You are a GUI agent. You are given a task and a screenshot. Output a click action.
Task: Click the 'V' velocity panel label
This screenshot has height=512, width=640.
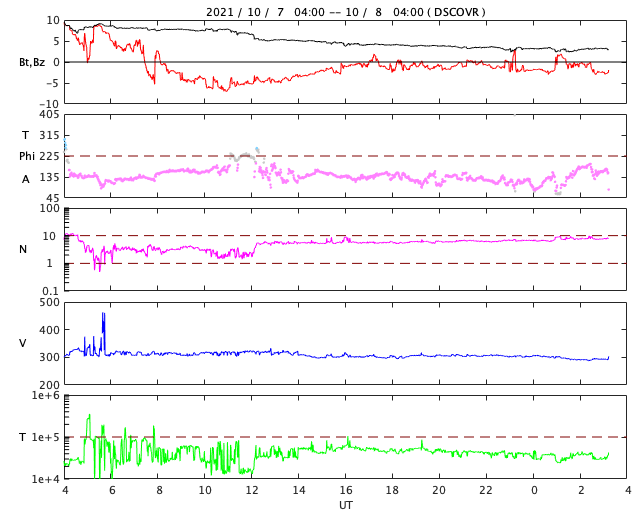23,343
